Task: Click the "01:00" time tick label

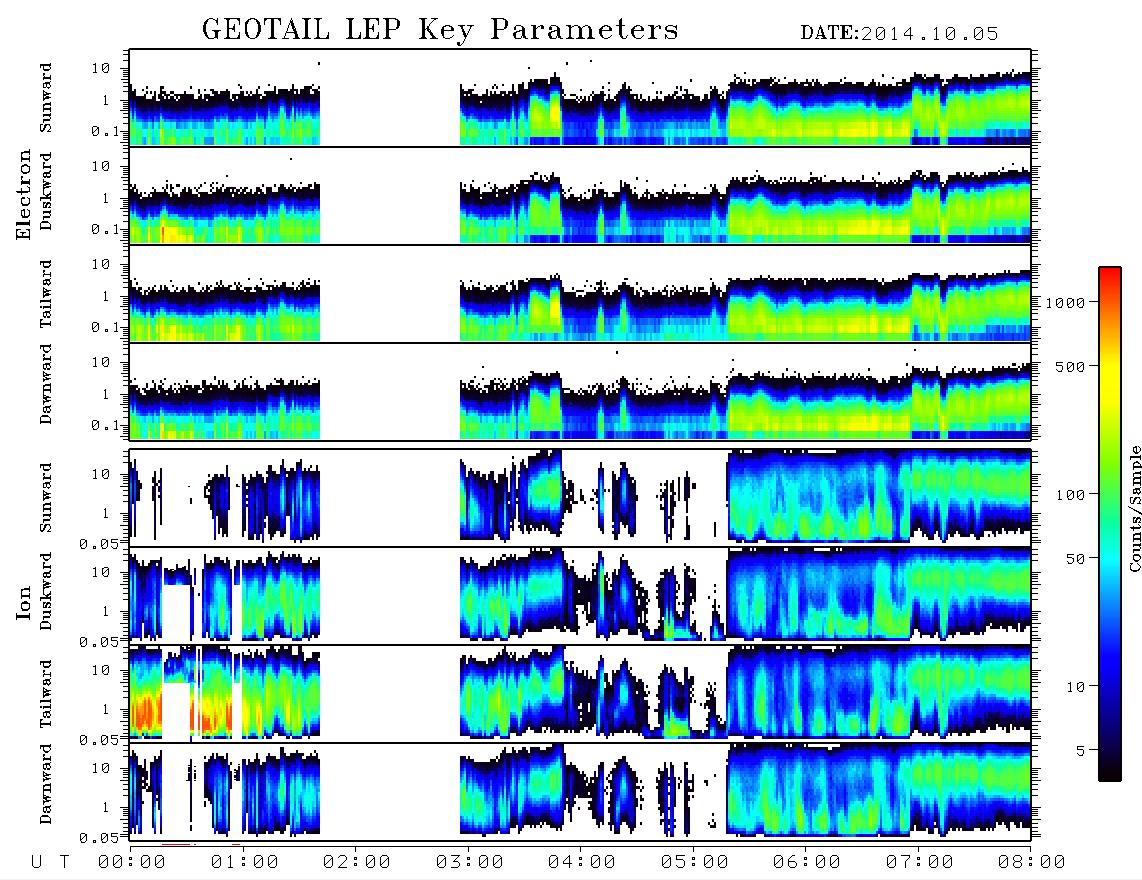Action: tap(245, 863)
